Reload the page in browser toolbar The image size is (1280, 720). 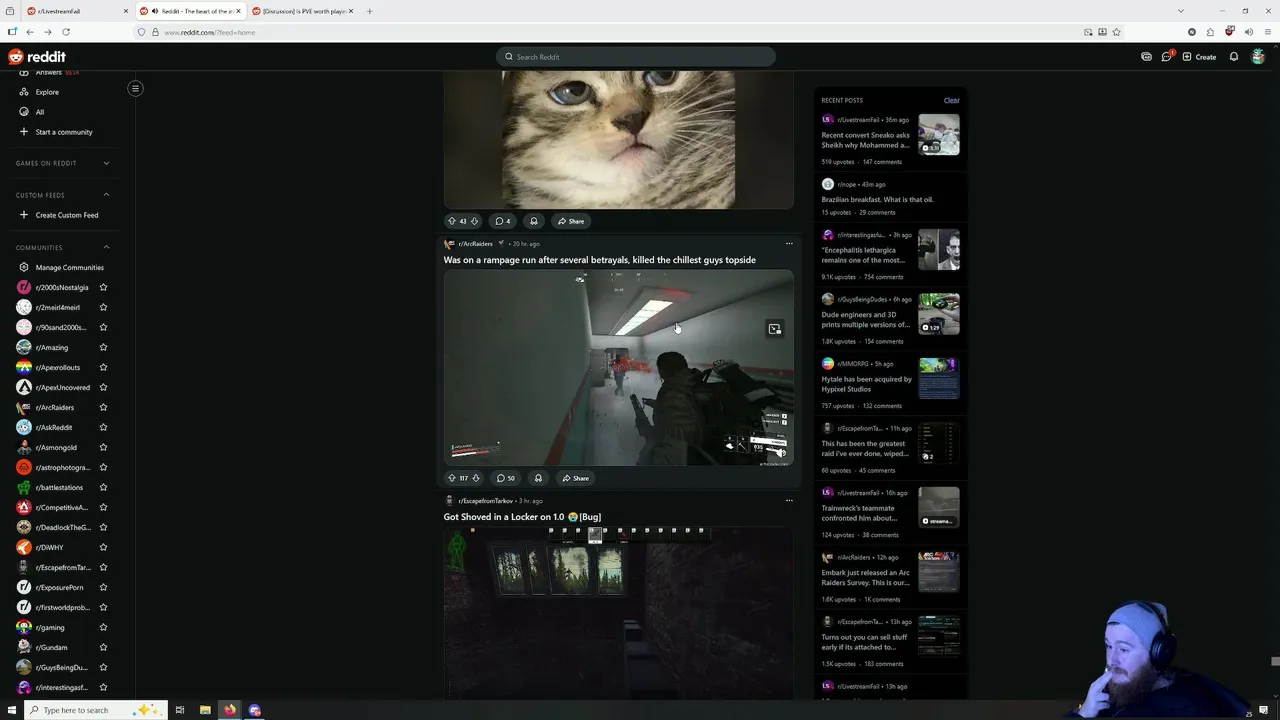point(65,32)
